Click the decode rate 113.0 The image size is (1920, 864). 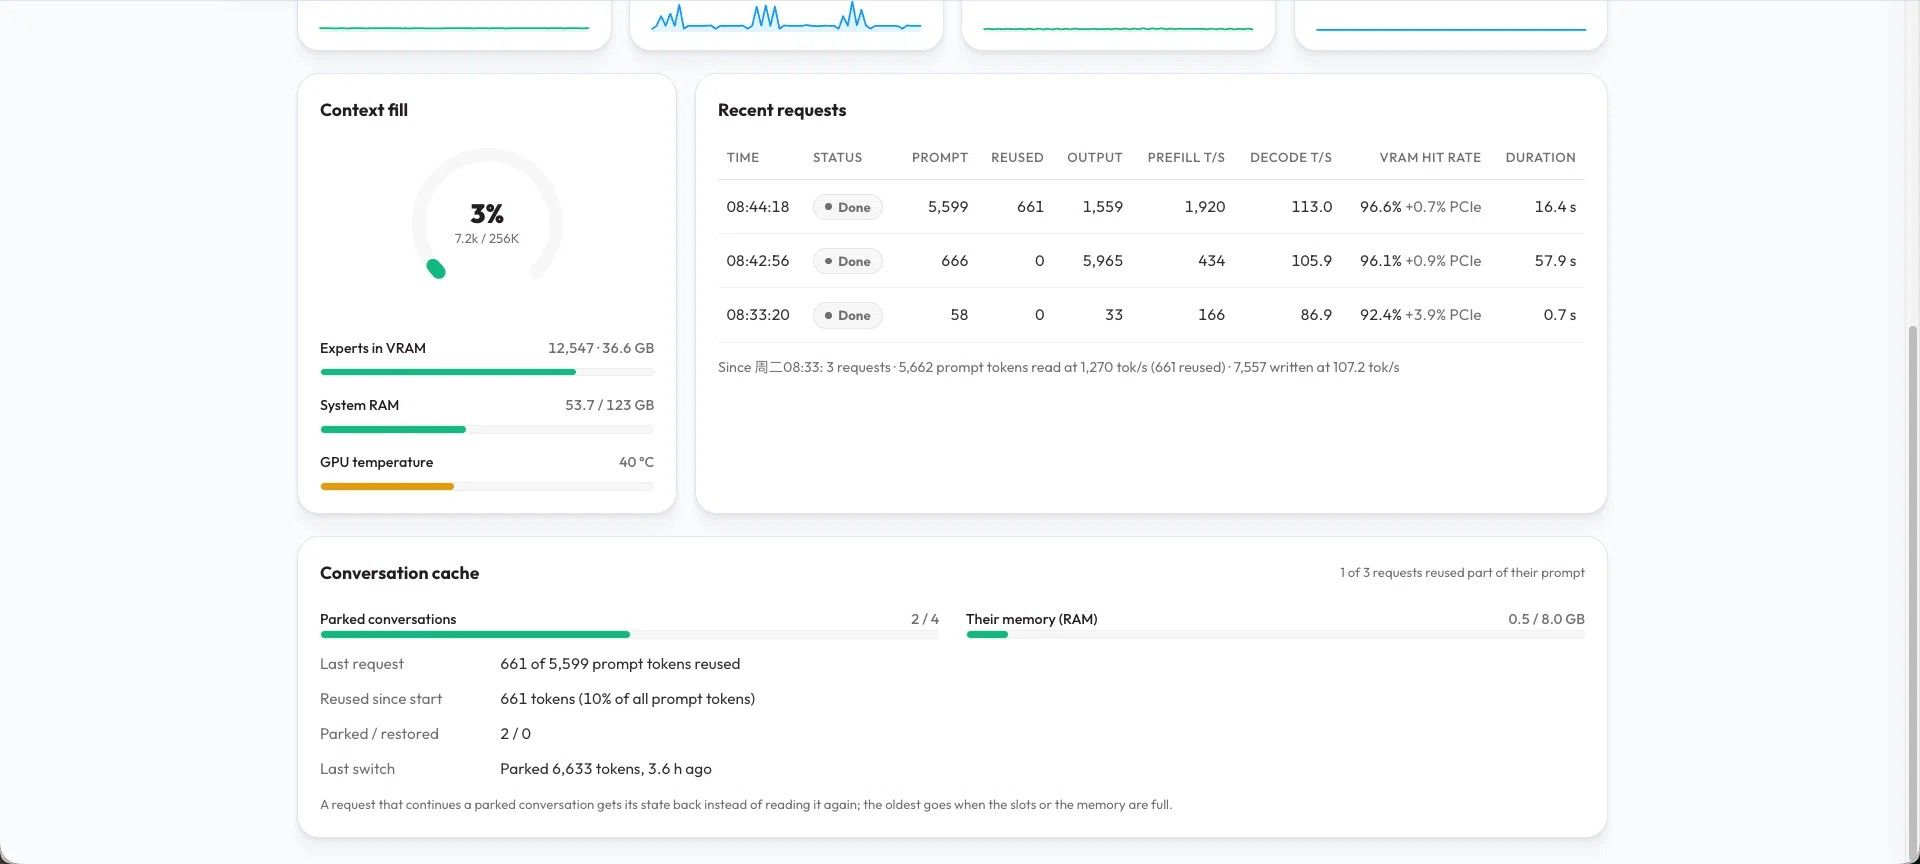tap(1312, 207)
